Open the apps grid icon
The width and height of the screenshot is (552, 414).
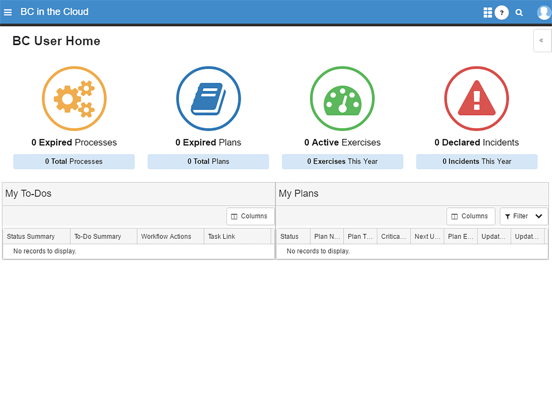coord(488,12)
